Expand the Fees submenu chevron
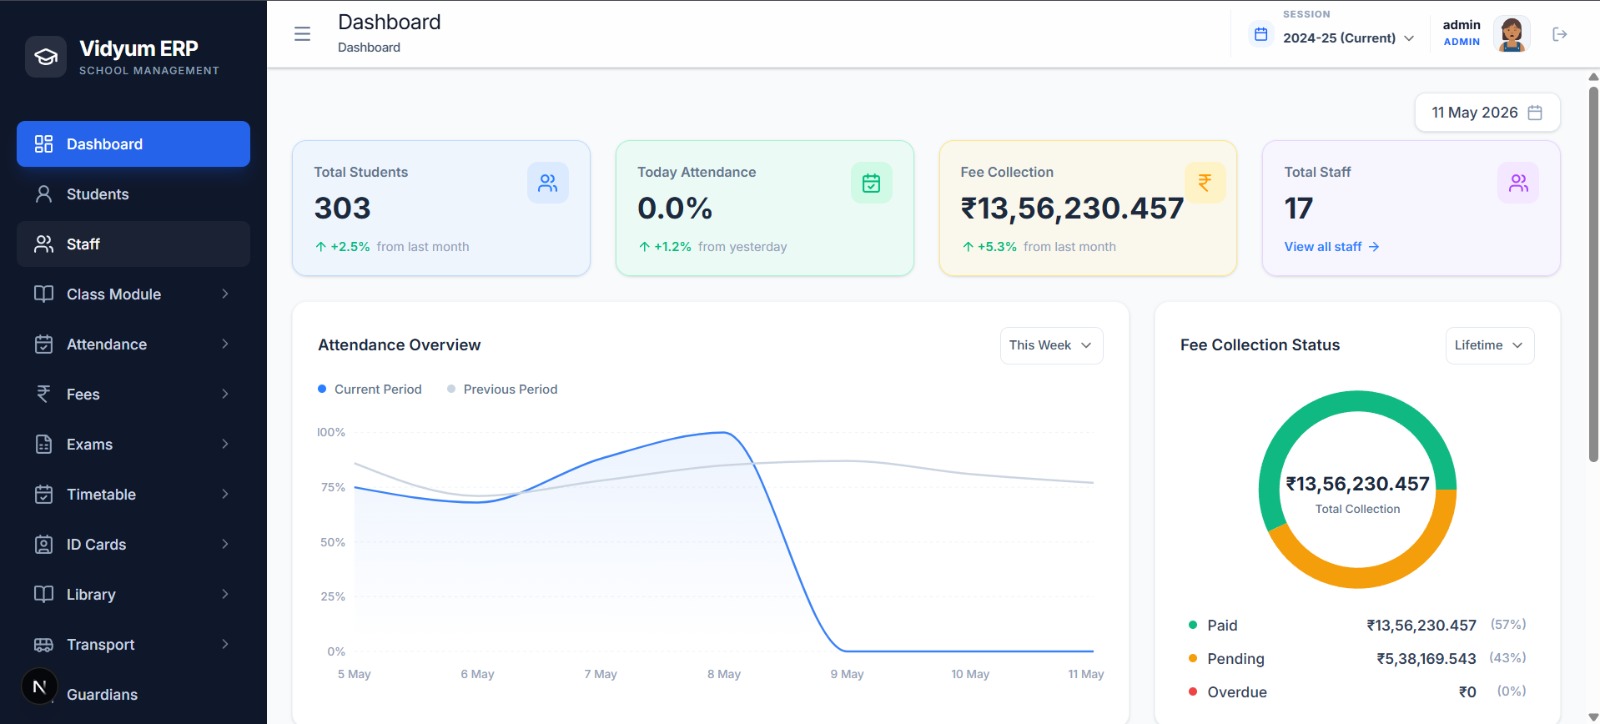This screenshot has height=724, width=1600. [x=225, y=394]
